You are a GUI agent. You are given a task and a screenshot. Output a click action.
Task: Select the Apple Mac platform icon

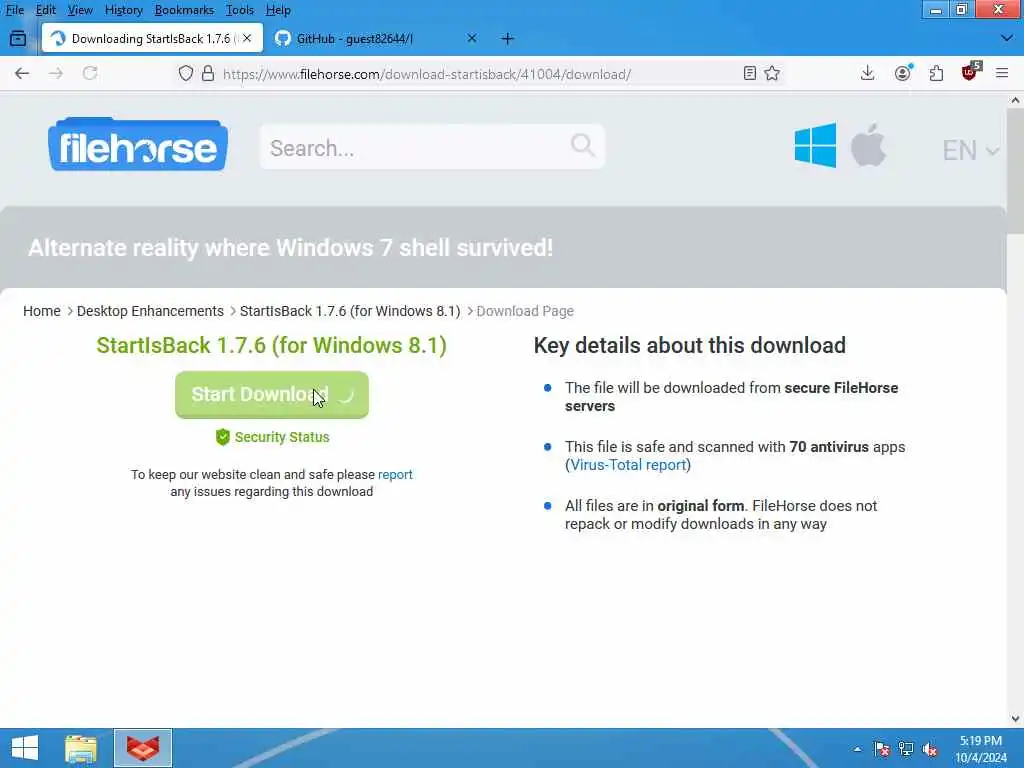click(x=868, y=145)
